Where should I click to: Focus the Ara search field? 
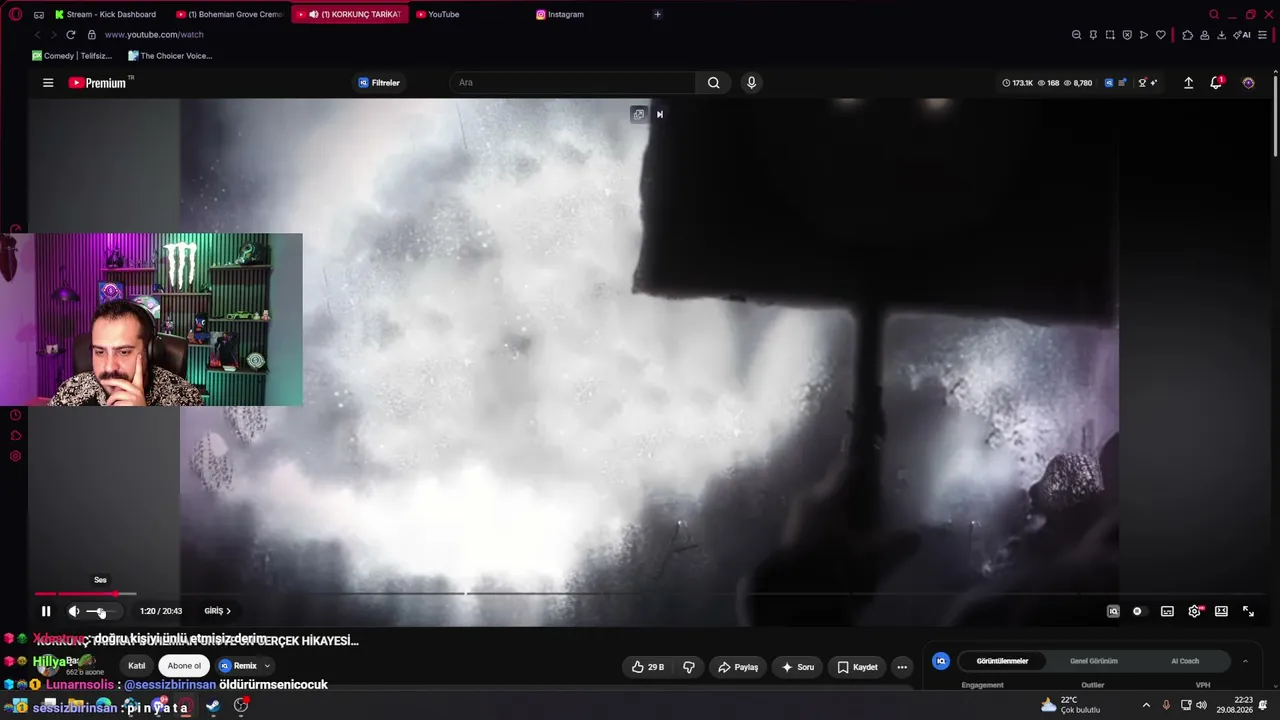click(x=574, y=83)
